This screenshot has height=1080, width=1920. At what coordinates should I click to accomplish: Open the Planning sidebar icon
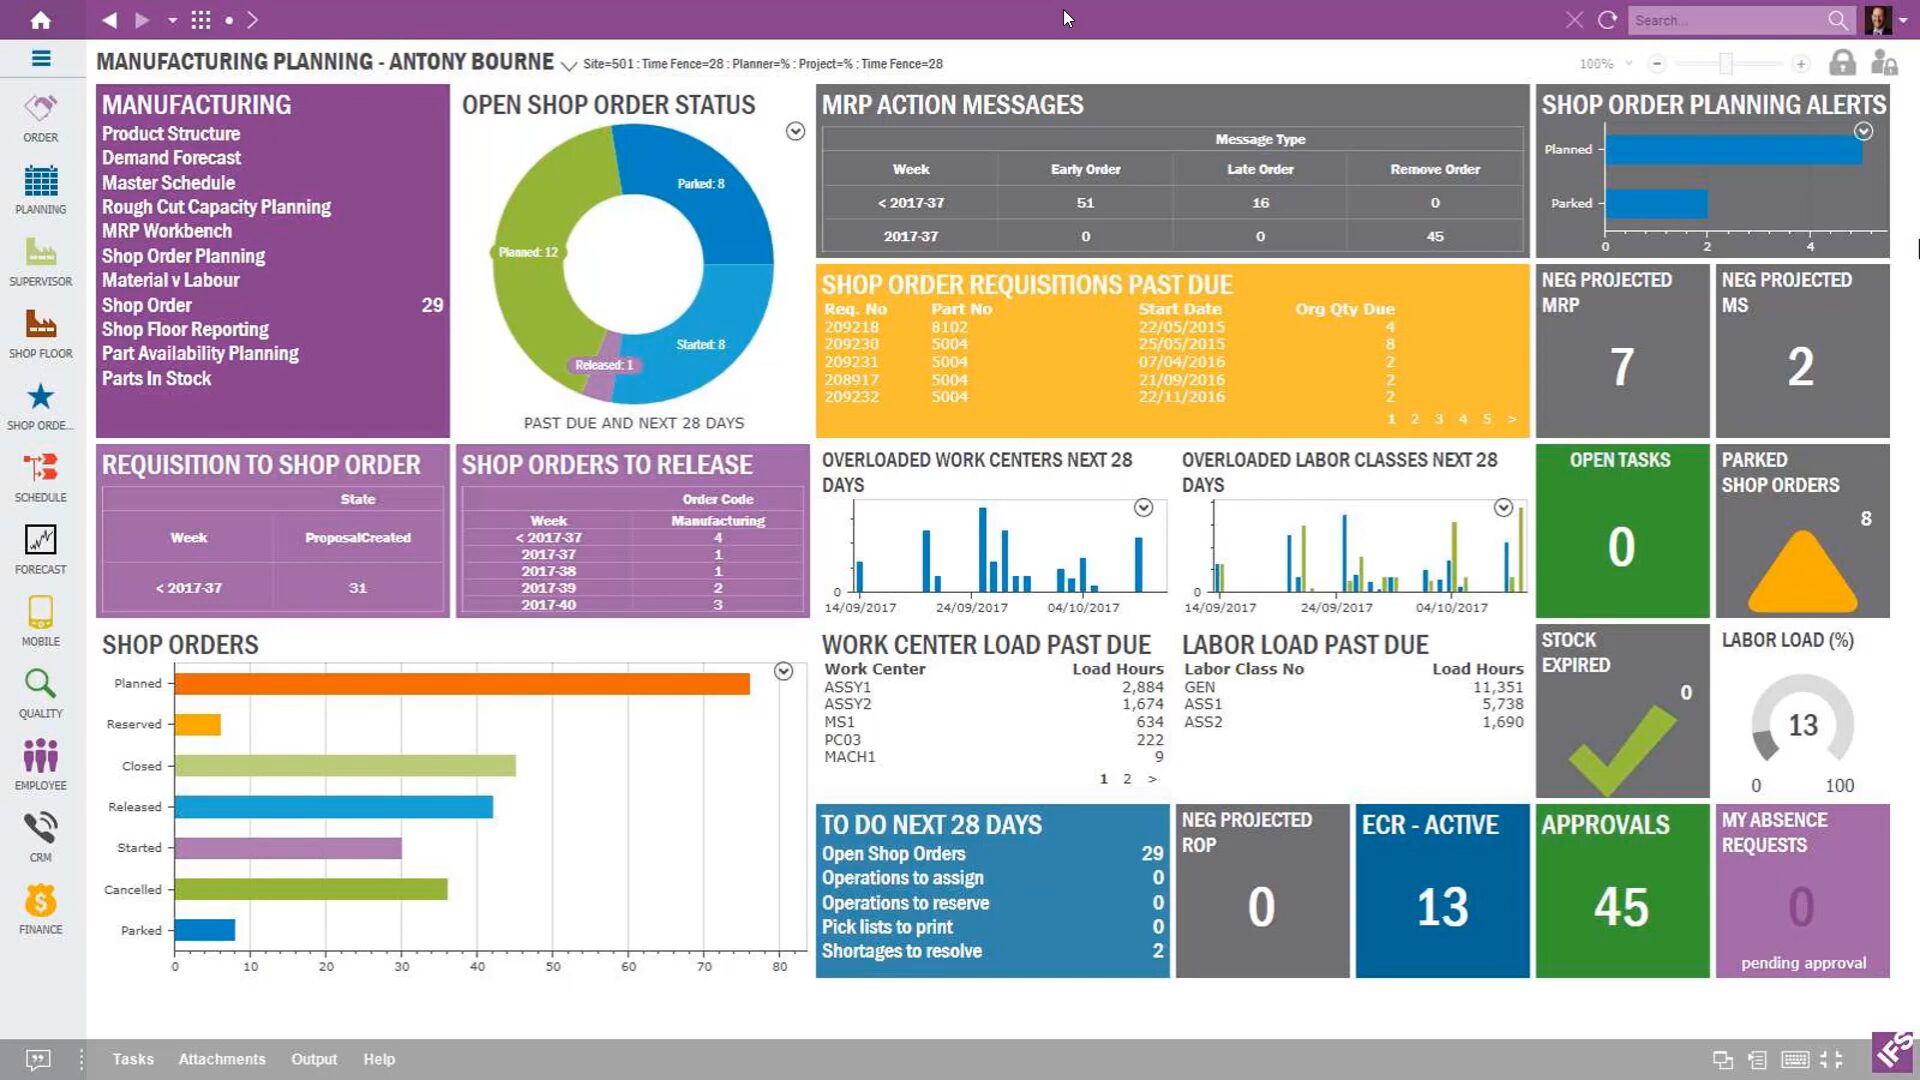(41, 190)
